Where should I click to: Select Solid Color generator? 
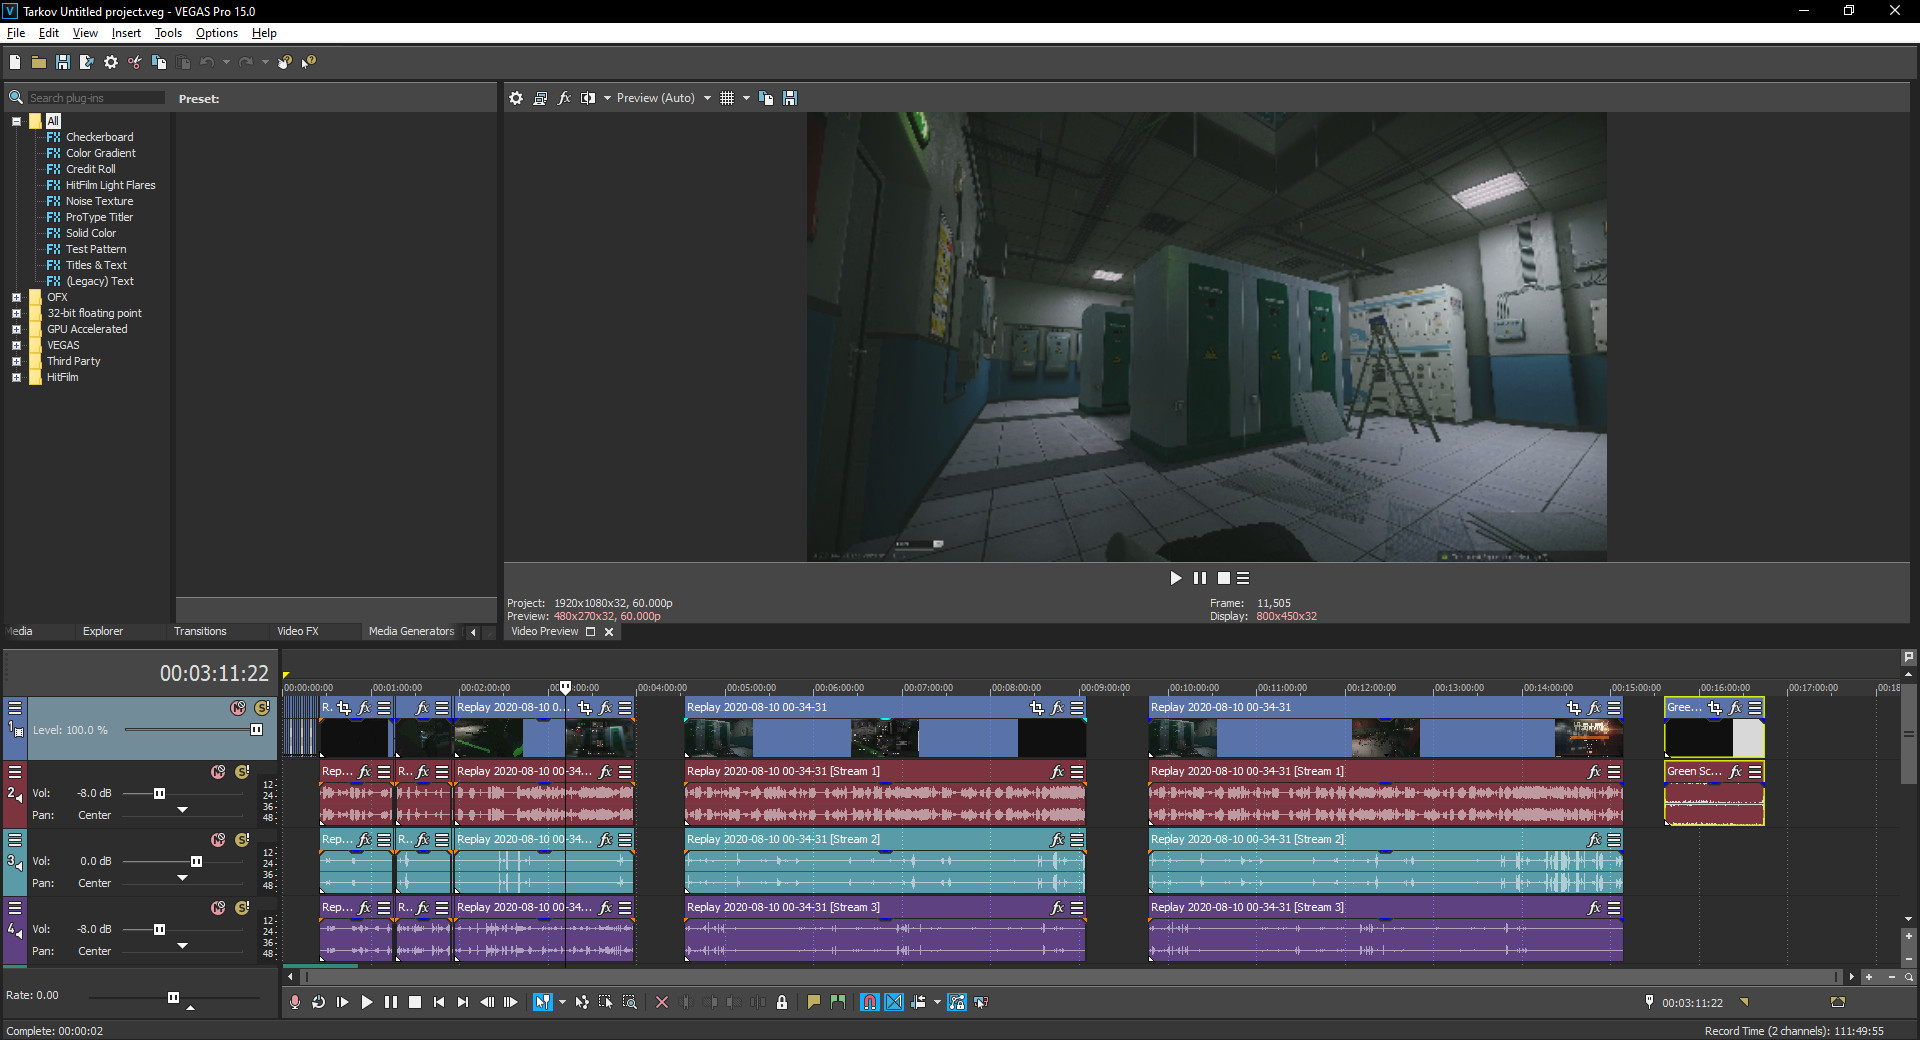click(x=91, y=233)
